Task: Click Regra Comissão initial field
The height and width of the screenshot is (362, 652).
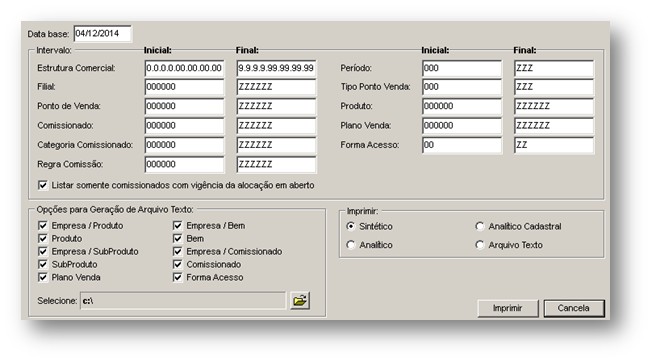Action: [185, 165]
